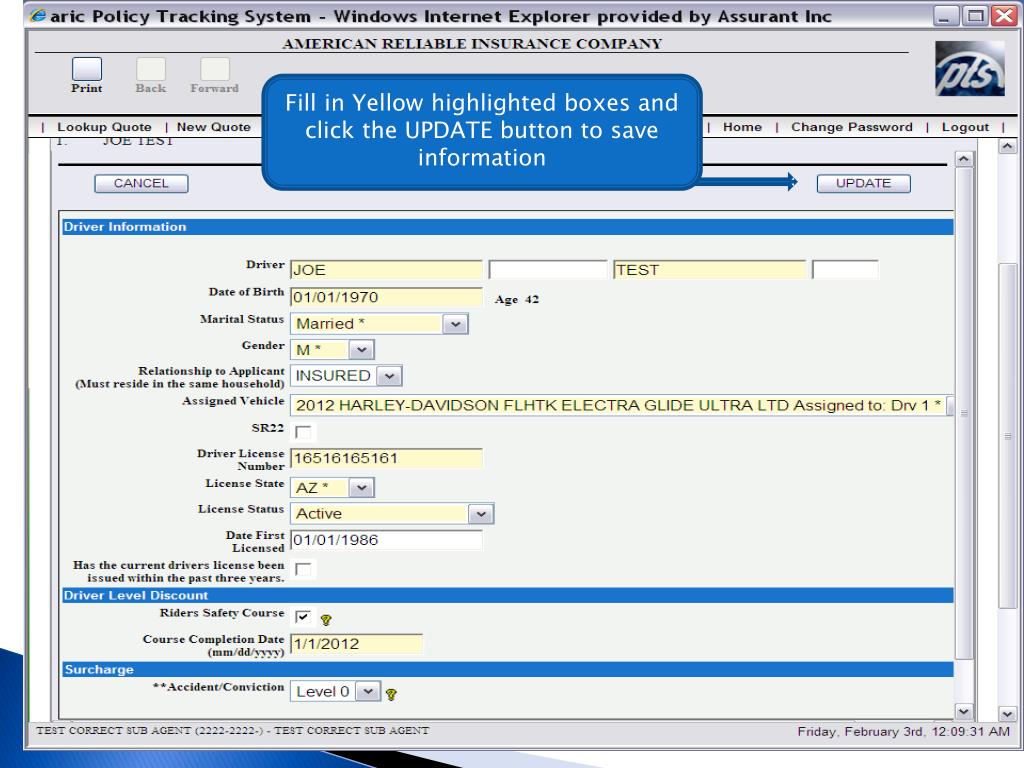Open the Gender dropdown
This screenshot has height=768, width=1024.
[x=361, y=350]
